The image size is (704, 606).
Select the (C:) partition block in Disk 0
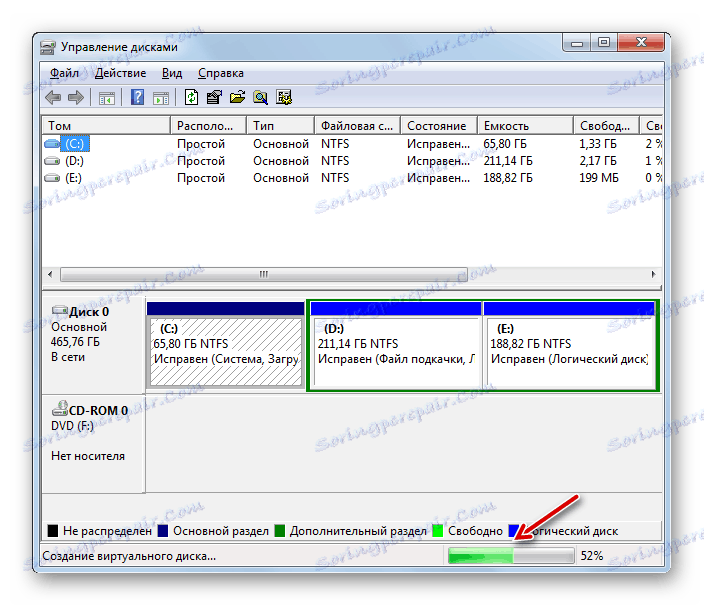[225, 345]
